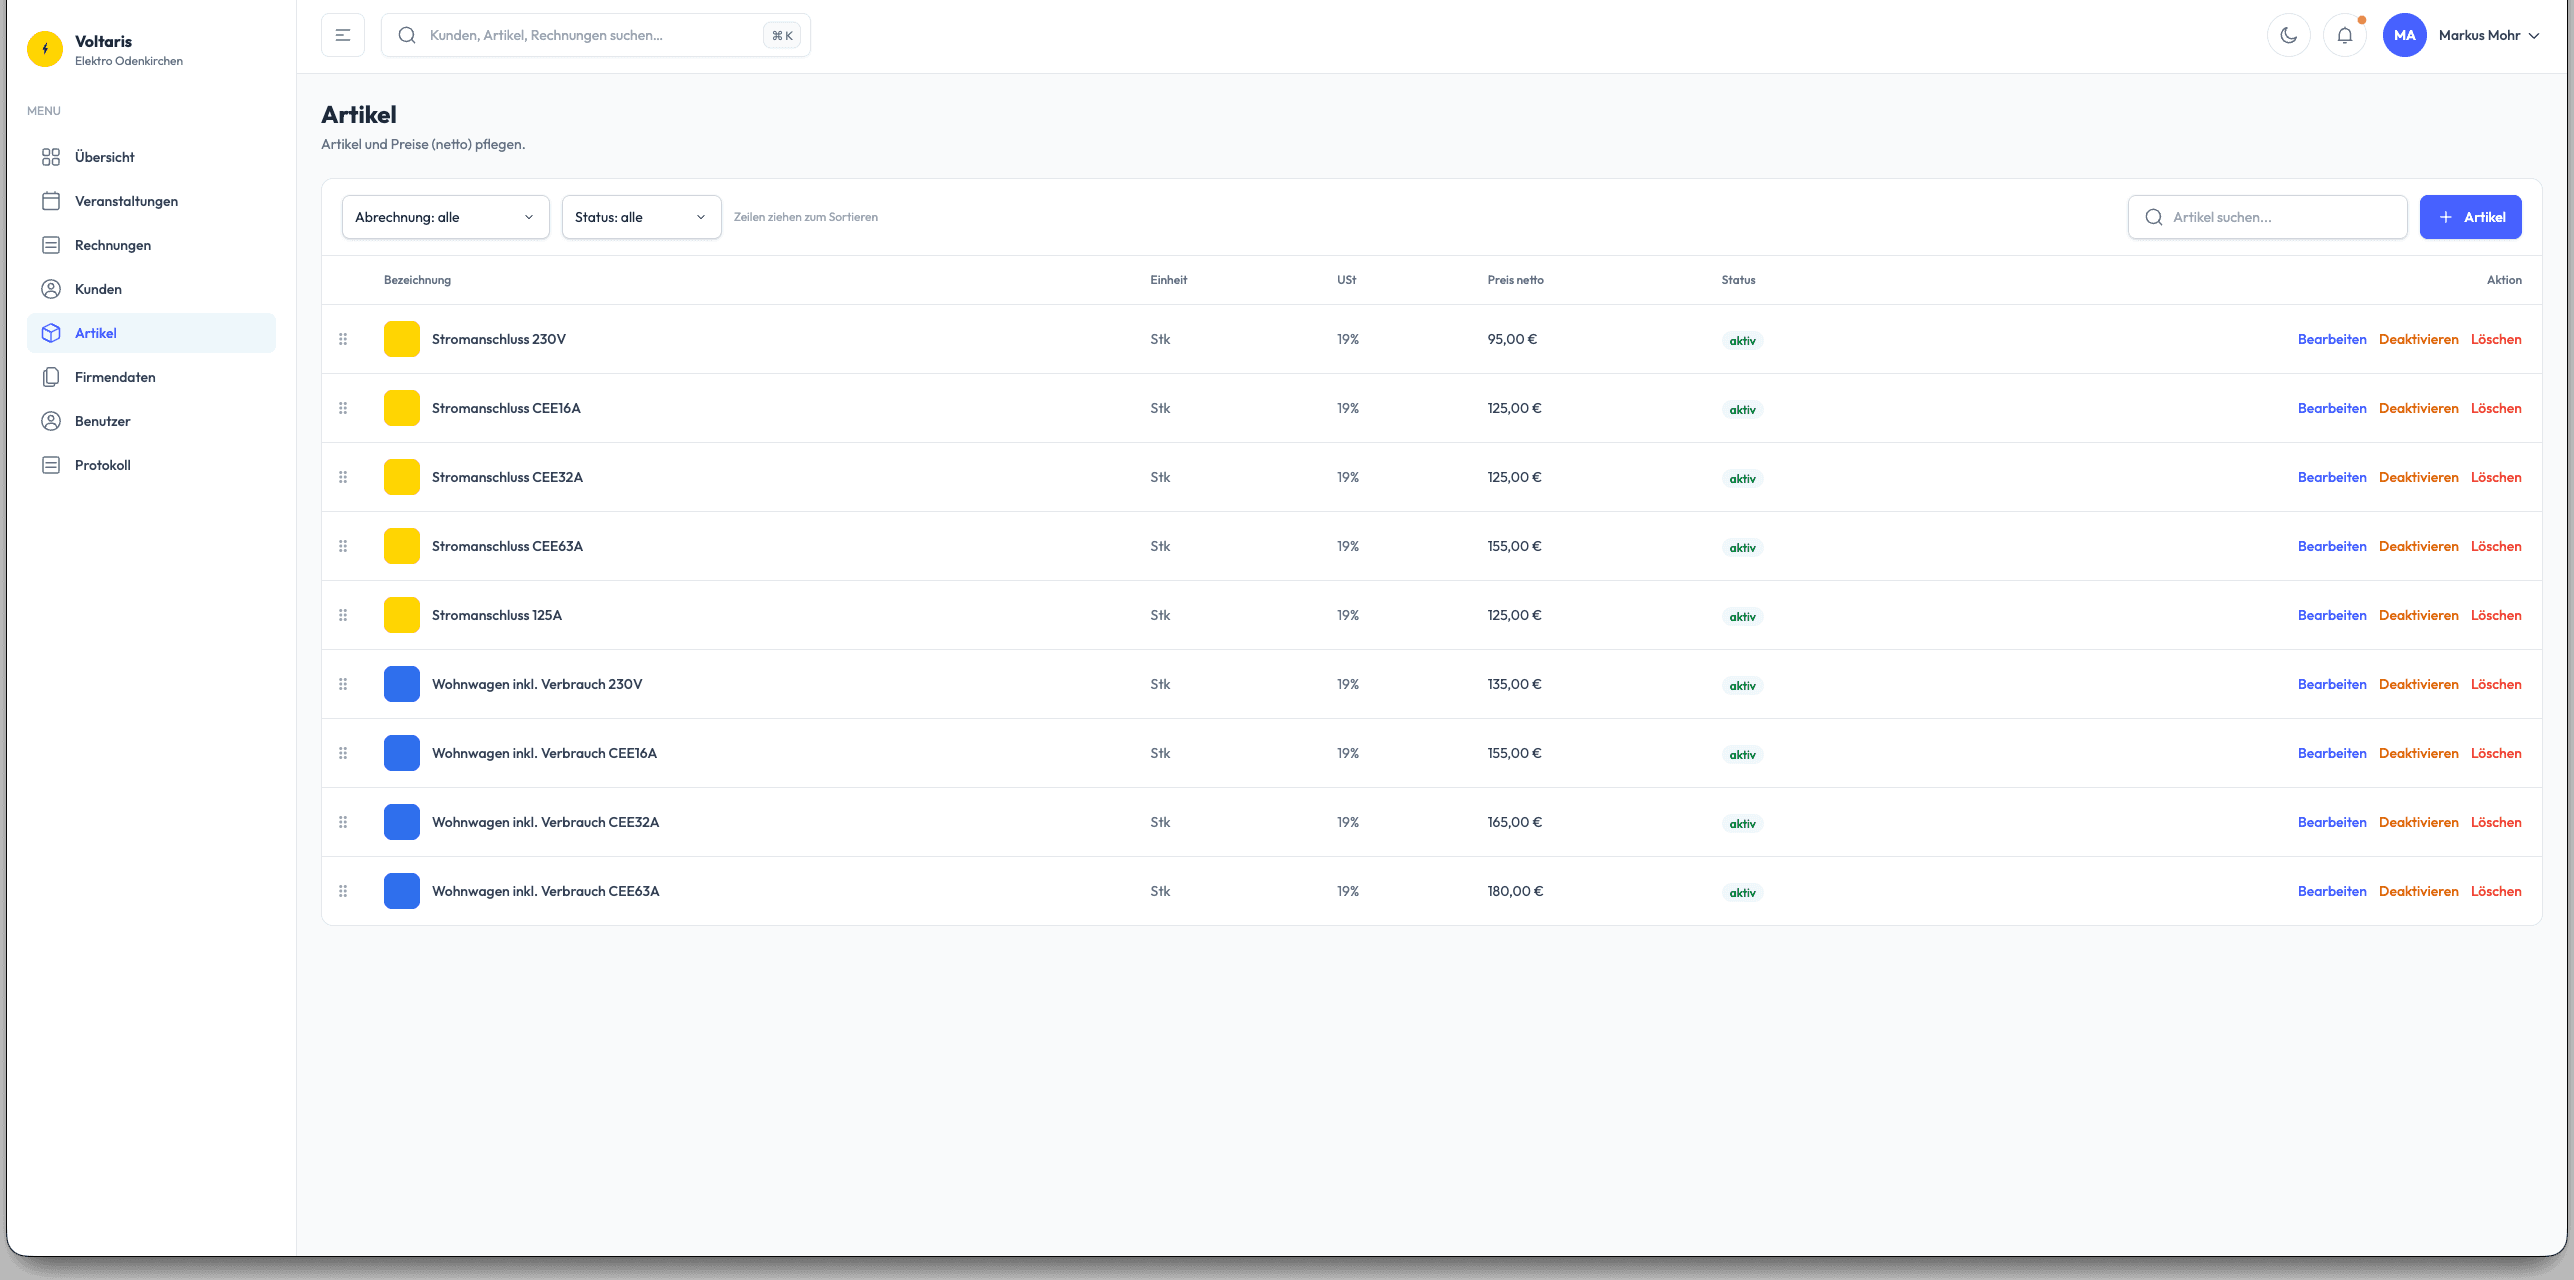Image resolution: width=2574 pixels, height=1280 pixels.
Task: Open Veranstaltungen in the sidebar menu
Action: (x=151, y=201)
